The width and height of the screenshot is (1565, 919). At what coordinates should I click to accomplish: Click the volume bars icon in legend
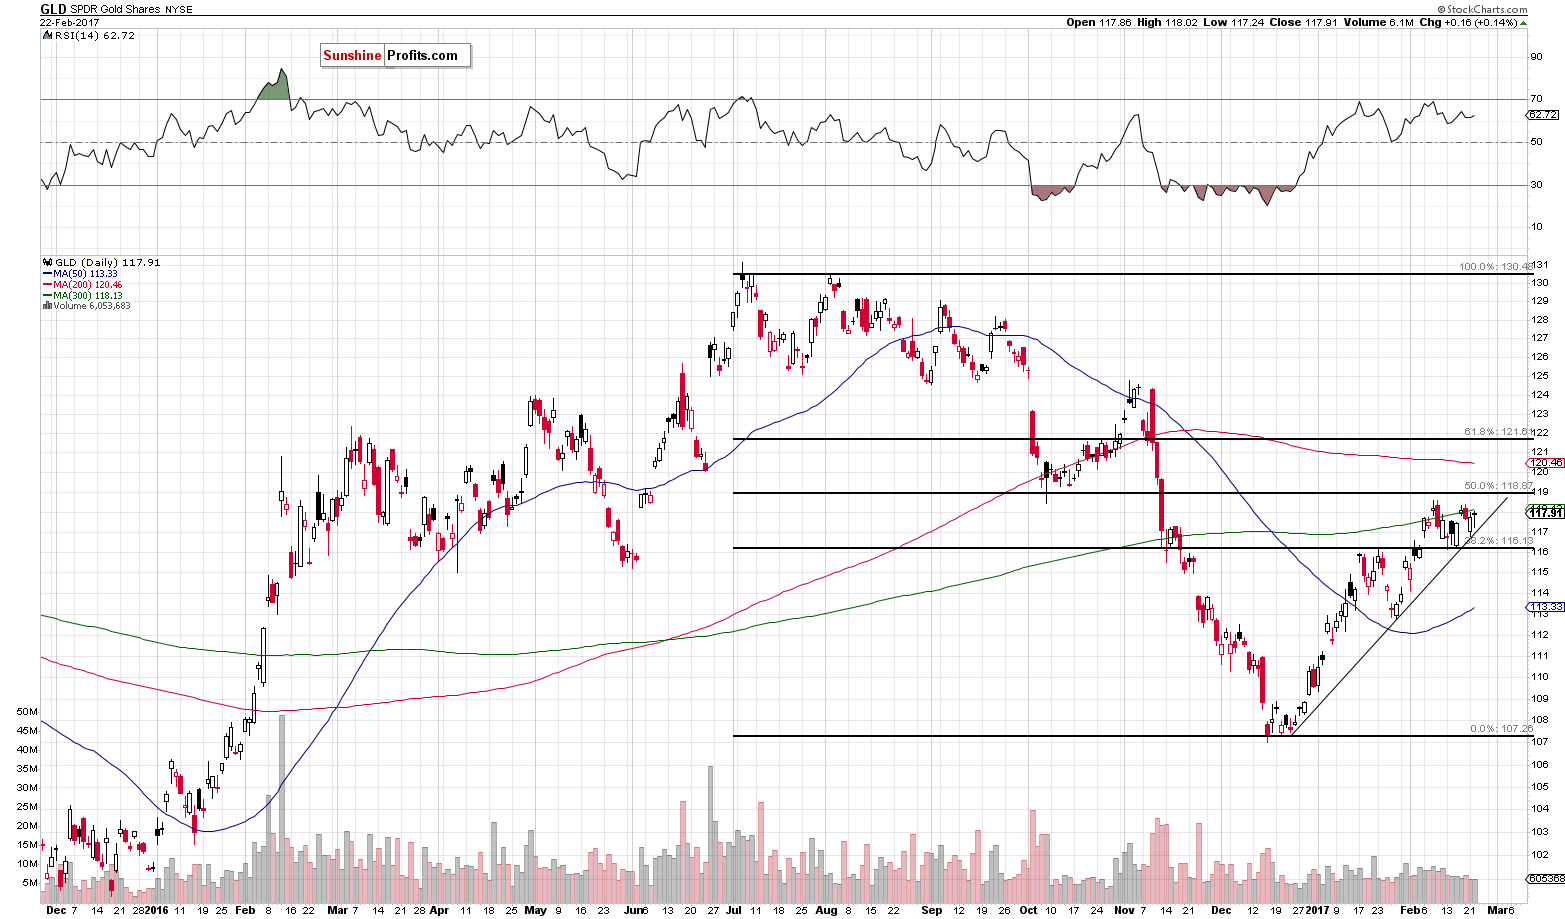45,306
